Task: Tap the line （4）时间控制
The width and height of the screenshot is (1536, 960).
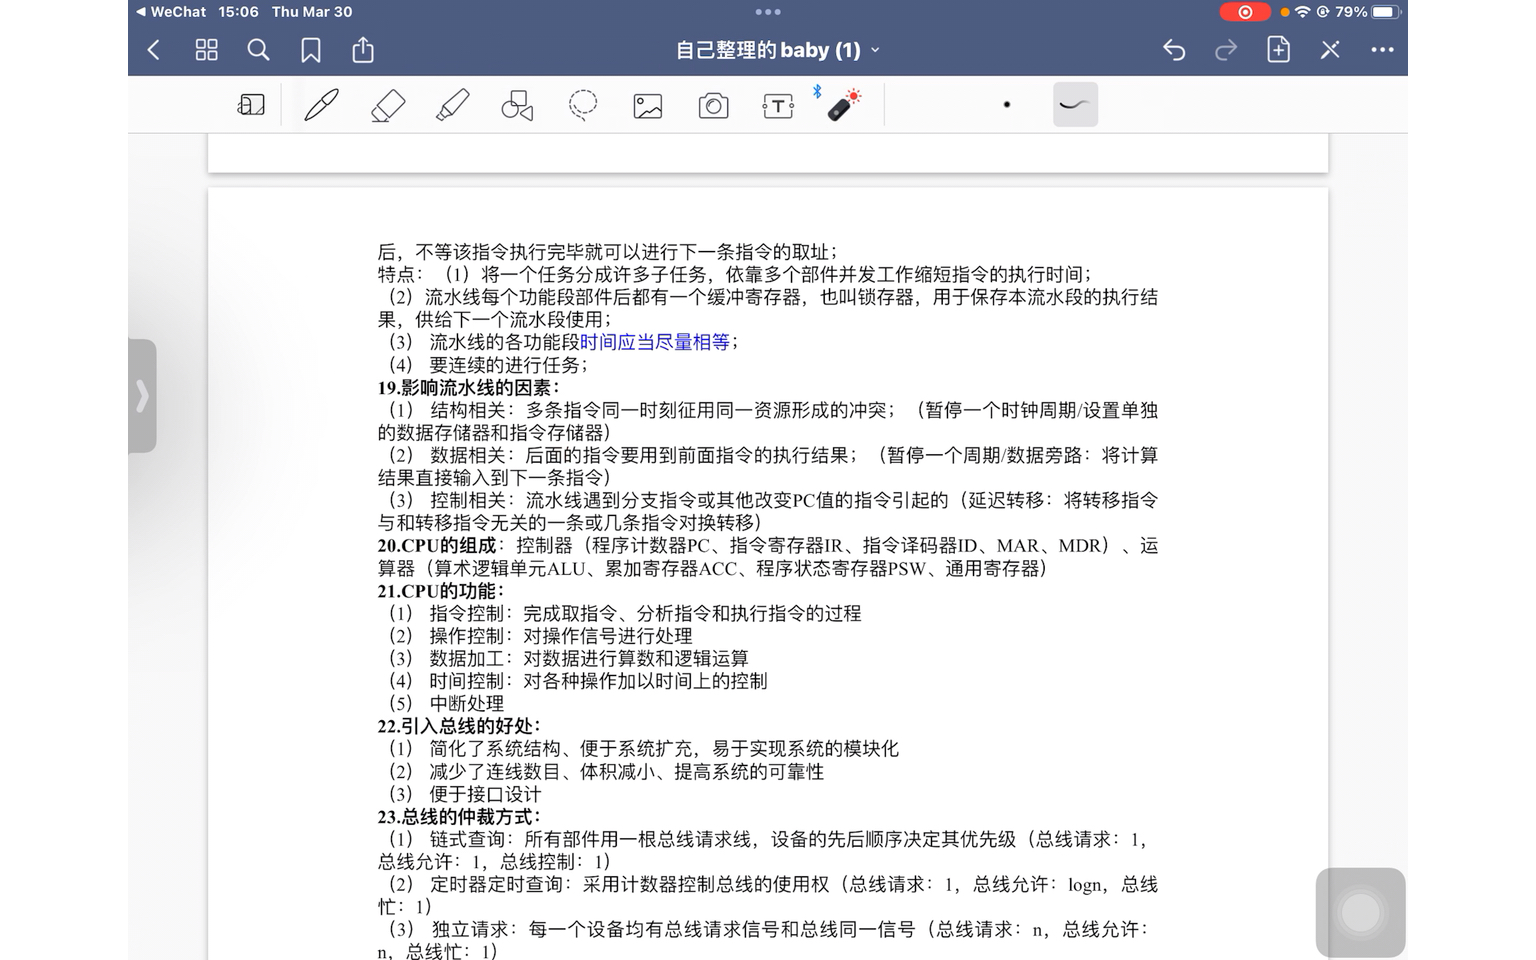Action: [x=575, y=681]
